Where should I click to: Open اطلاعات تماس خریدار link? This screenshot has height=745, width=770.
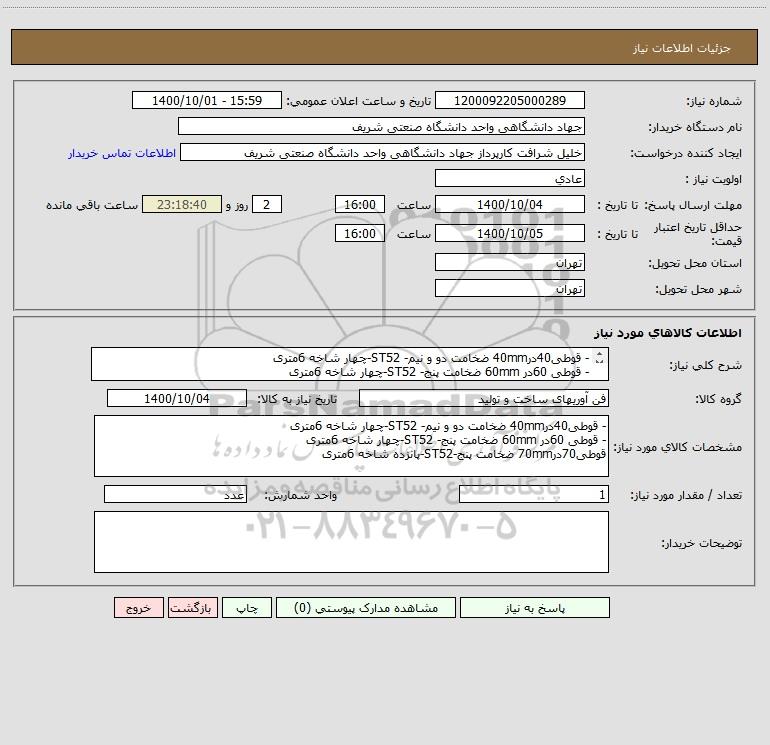(x=122, y=153)
